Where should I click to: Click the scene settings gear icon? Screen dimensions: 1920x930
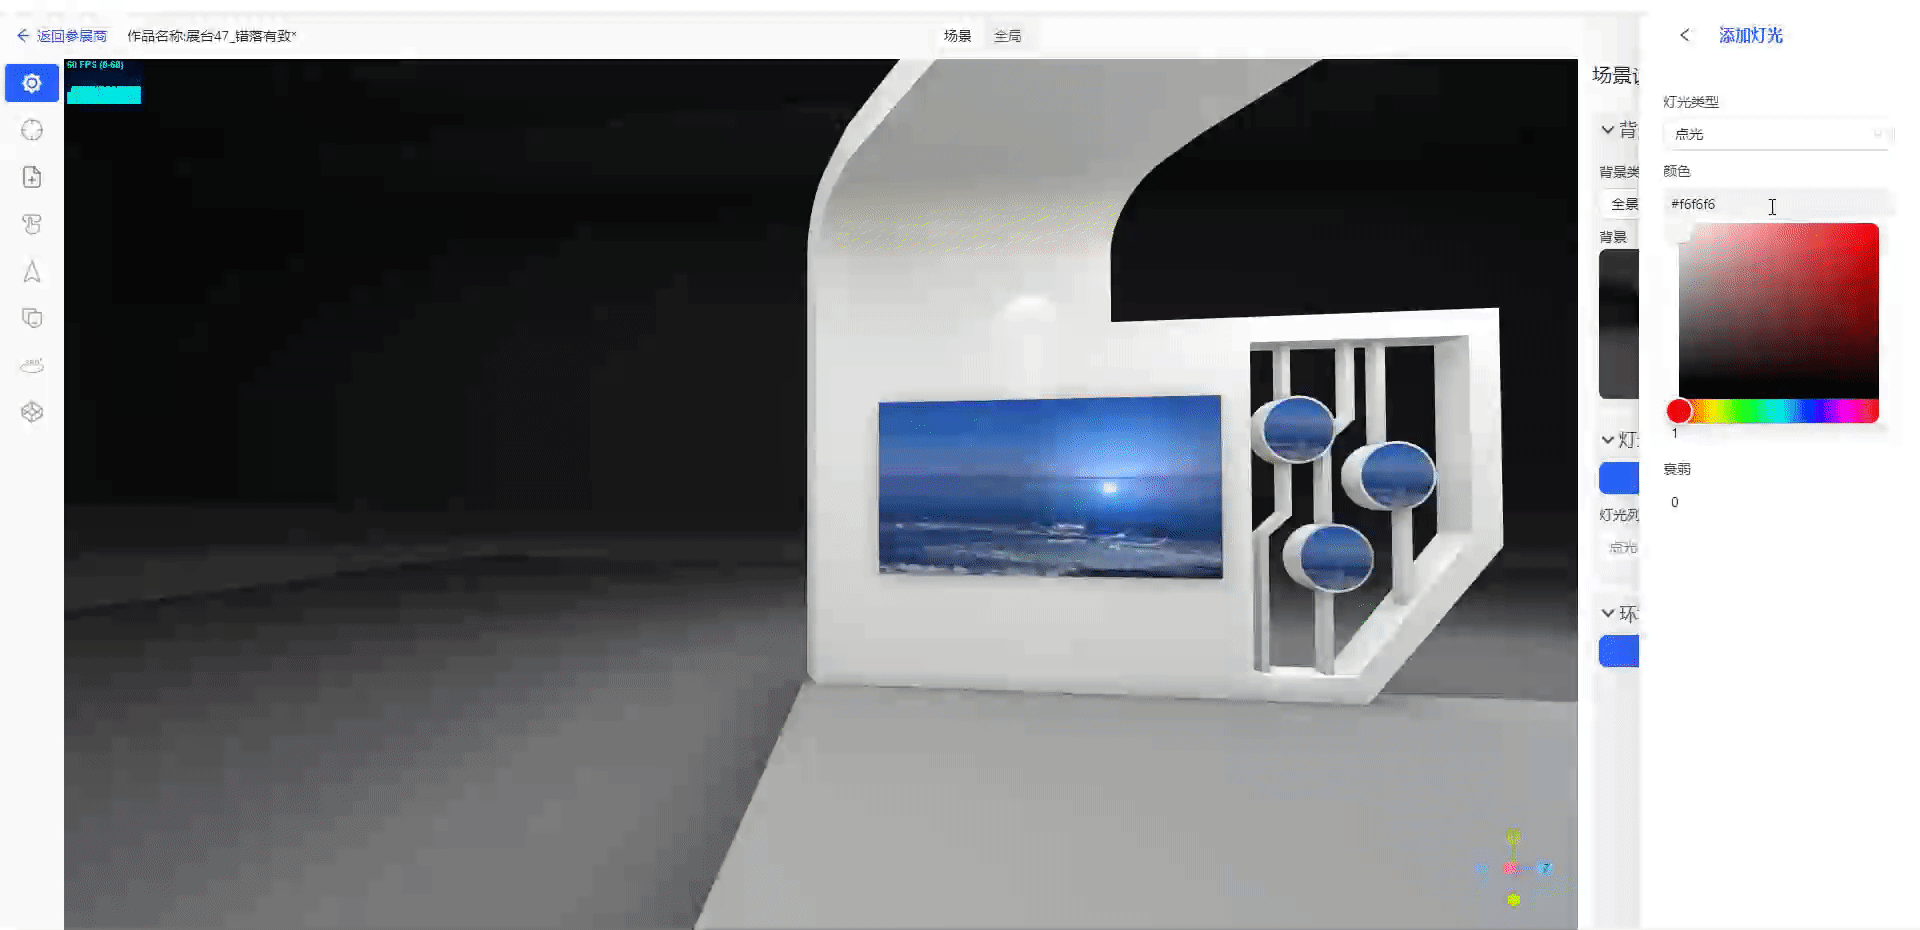[x=32, y=83]
